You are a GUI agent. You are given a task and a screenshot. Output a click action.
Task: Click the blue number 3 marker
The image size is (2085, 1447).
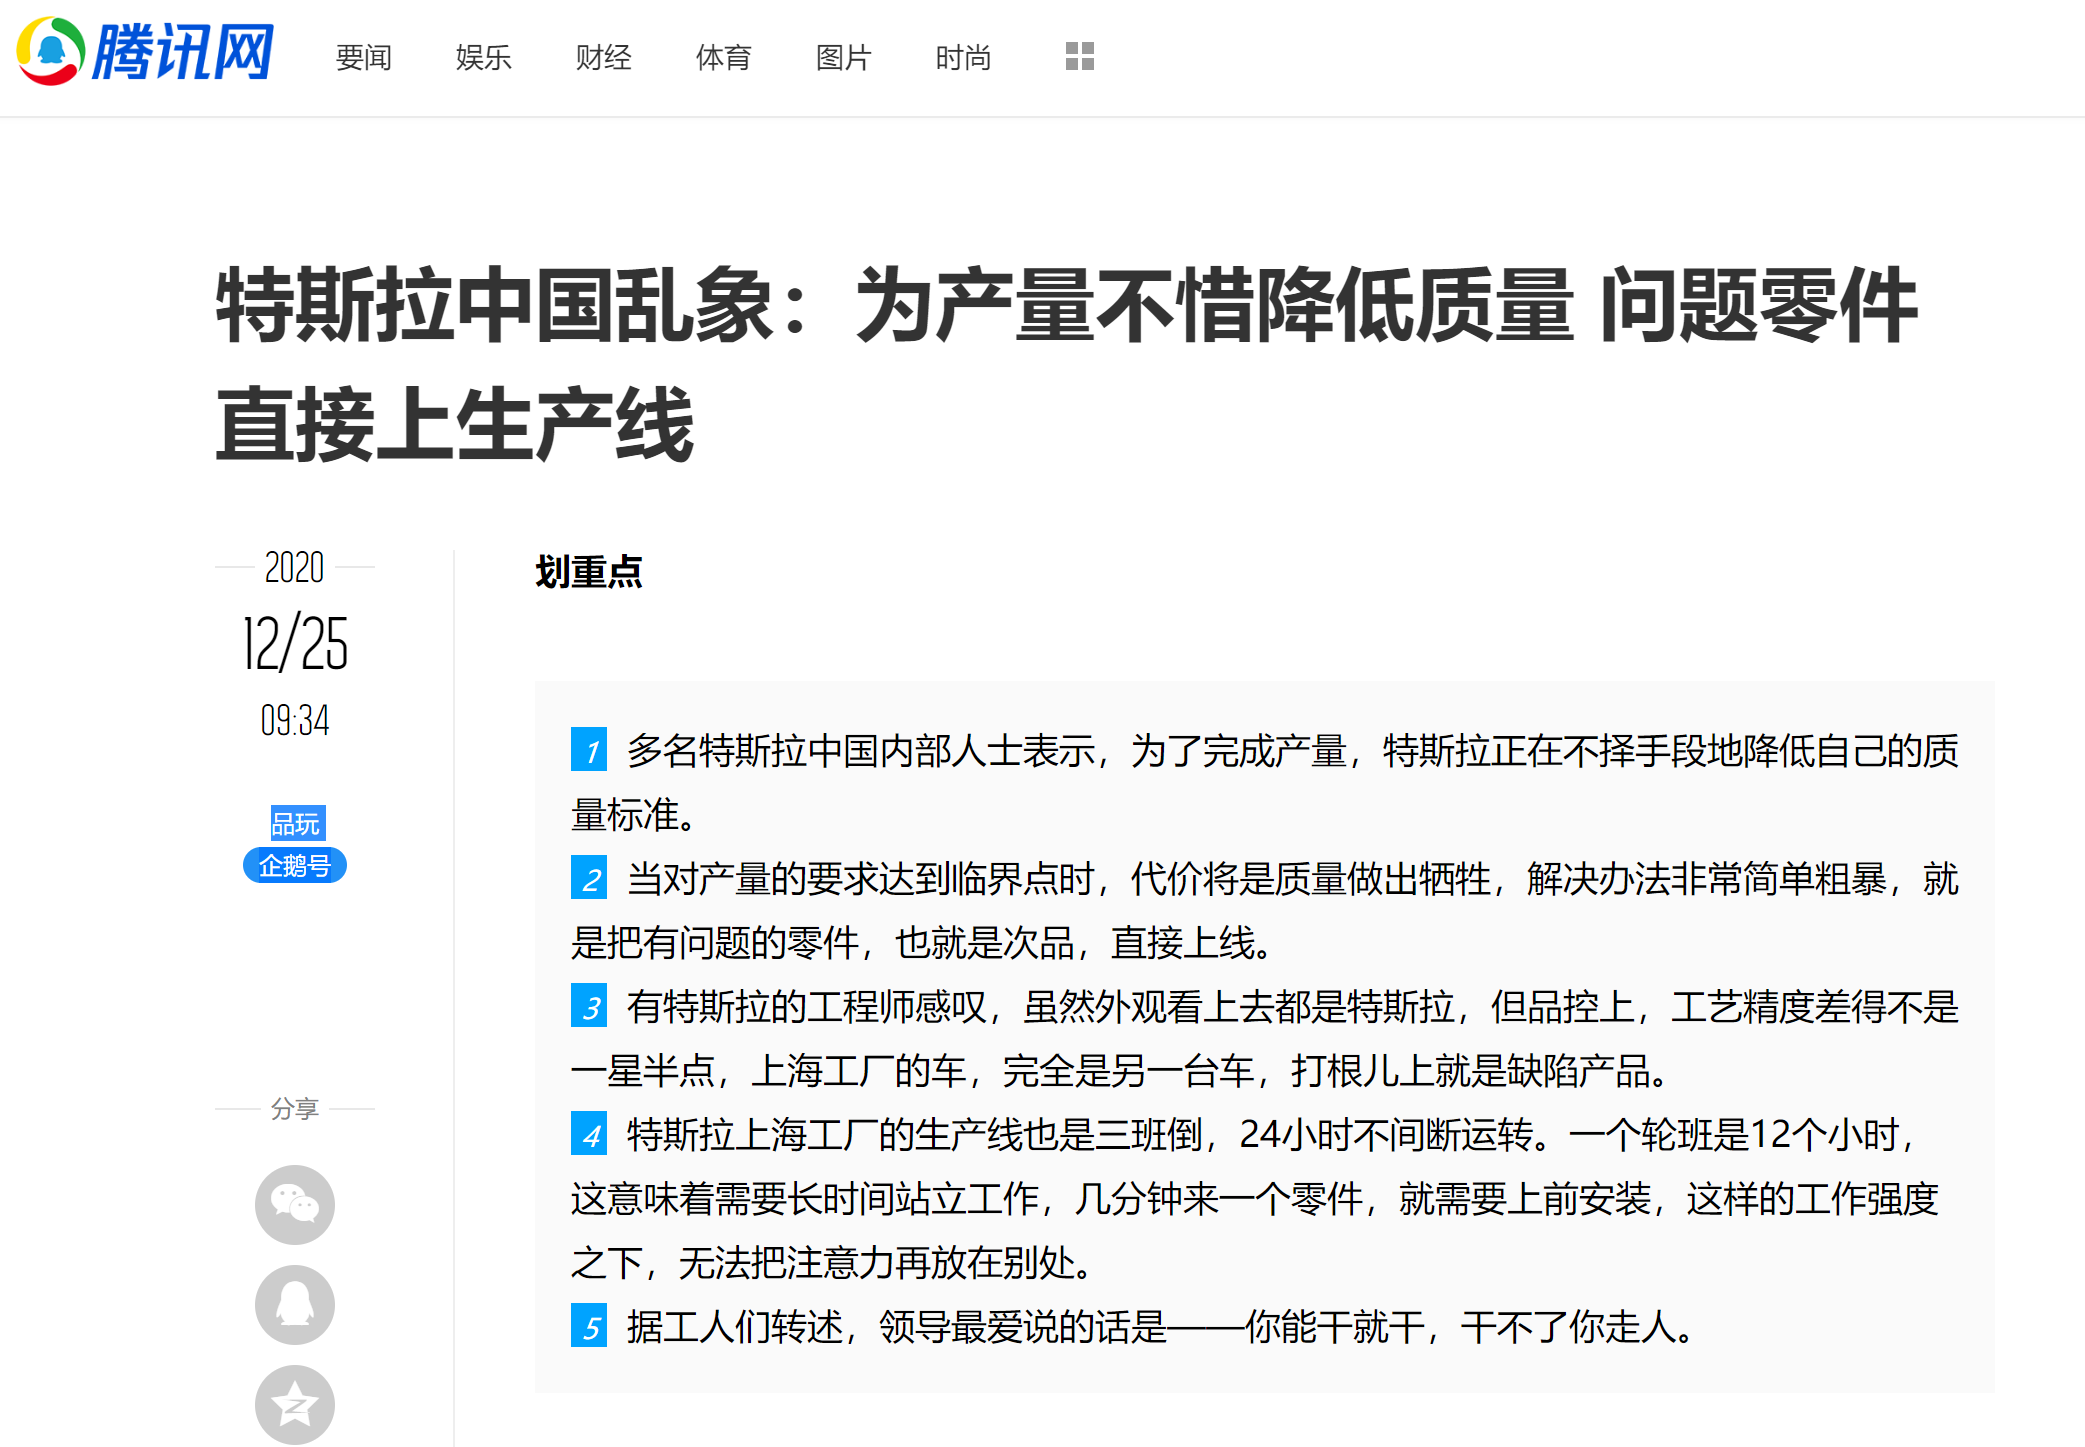click(x=589, y=1005)
